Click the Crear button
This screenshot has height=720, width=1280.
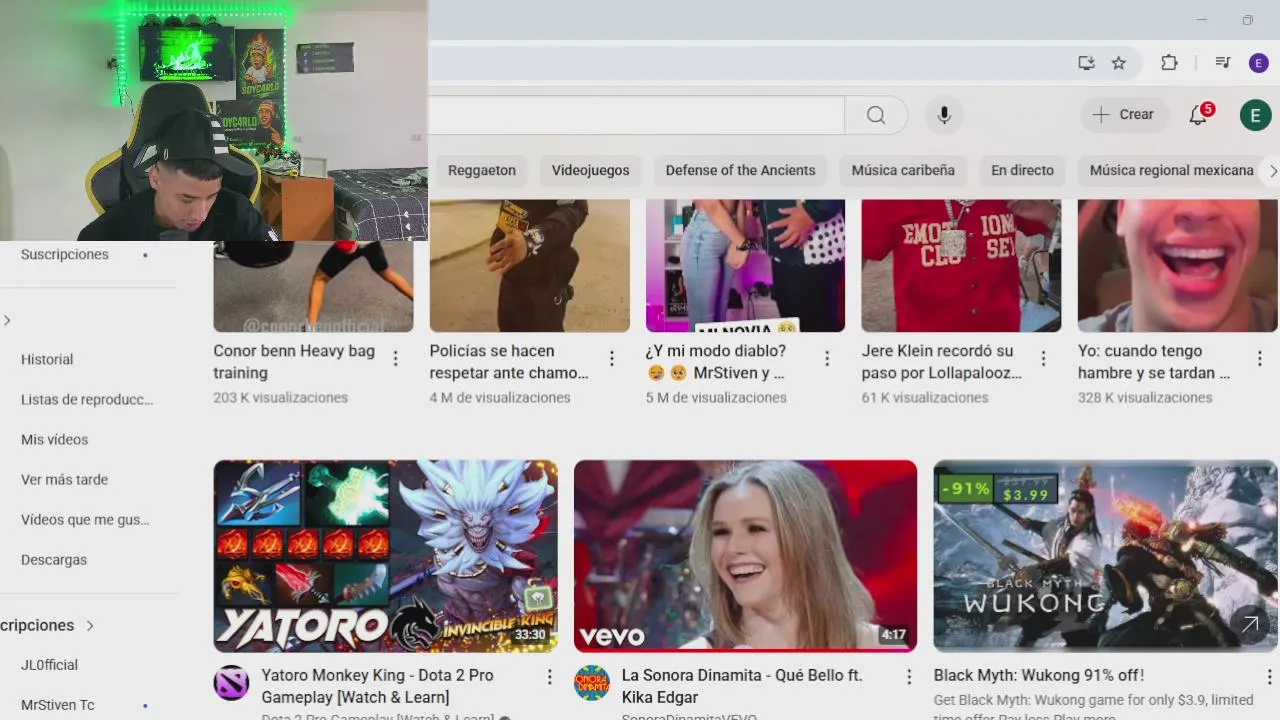(x=1124, y=115)
